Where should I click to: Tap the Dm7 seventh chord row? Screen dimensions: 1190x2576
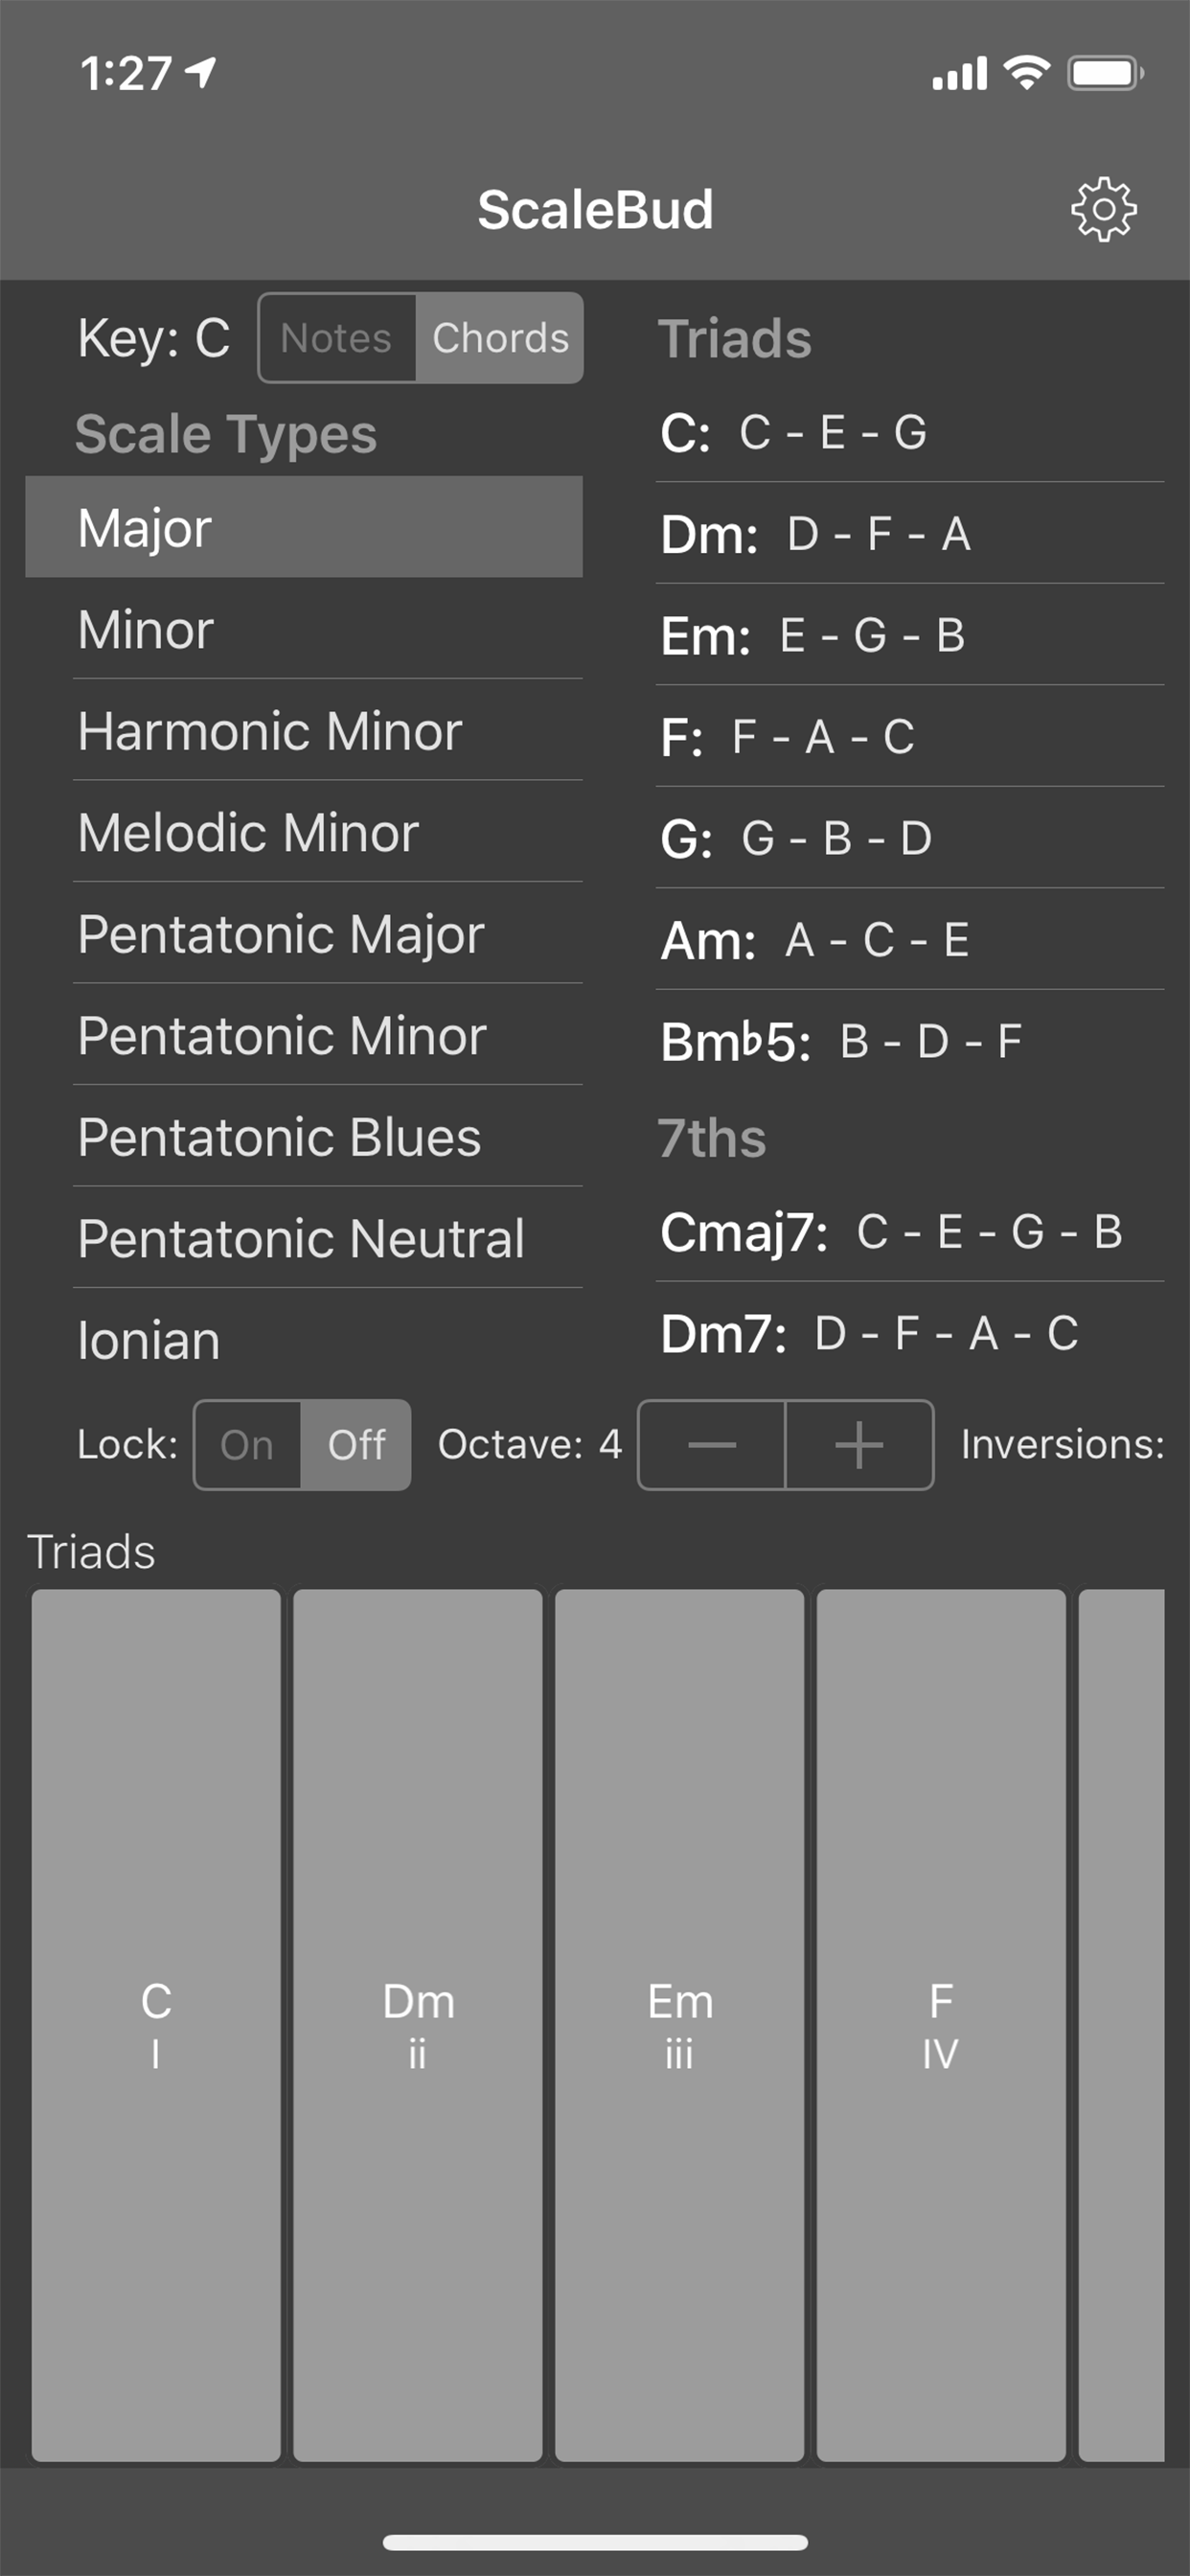click(x=910, y=1333)
